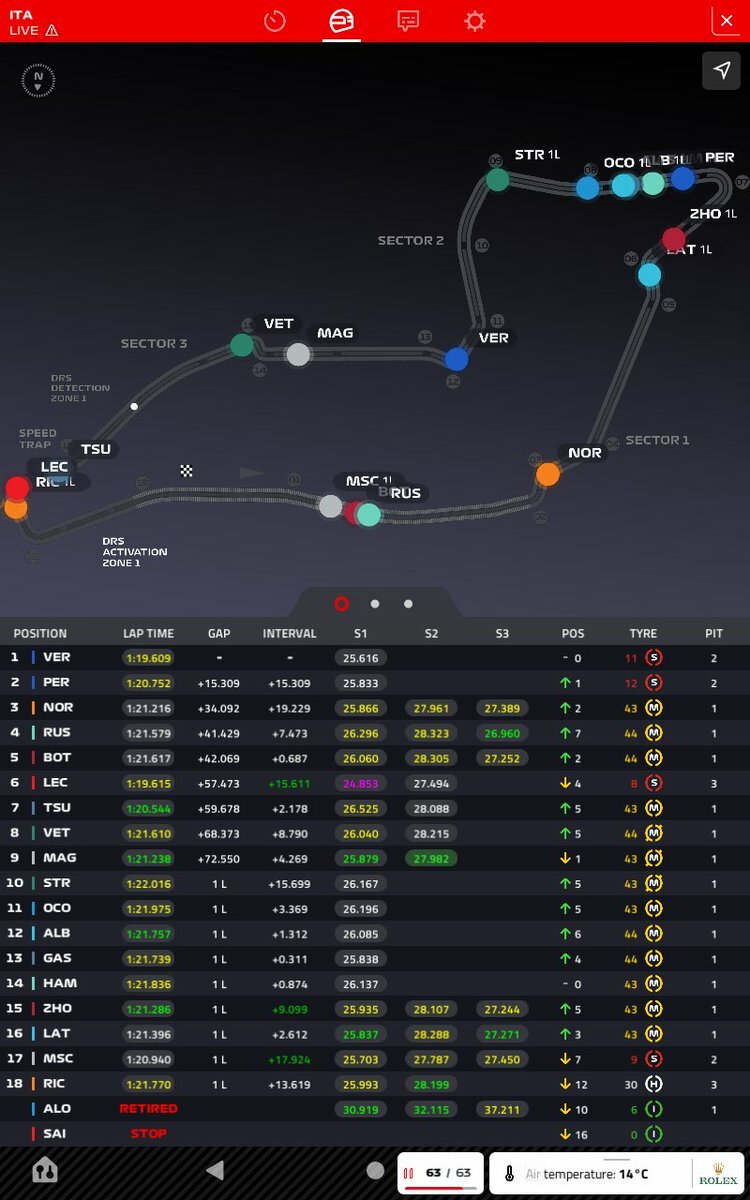Tap SAI STOP status
The height and width of the screenshot is (1200, 750).
[148, 1133]
